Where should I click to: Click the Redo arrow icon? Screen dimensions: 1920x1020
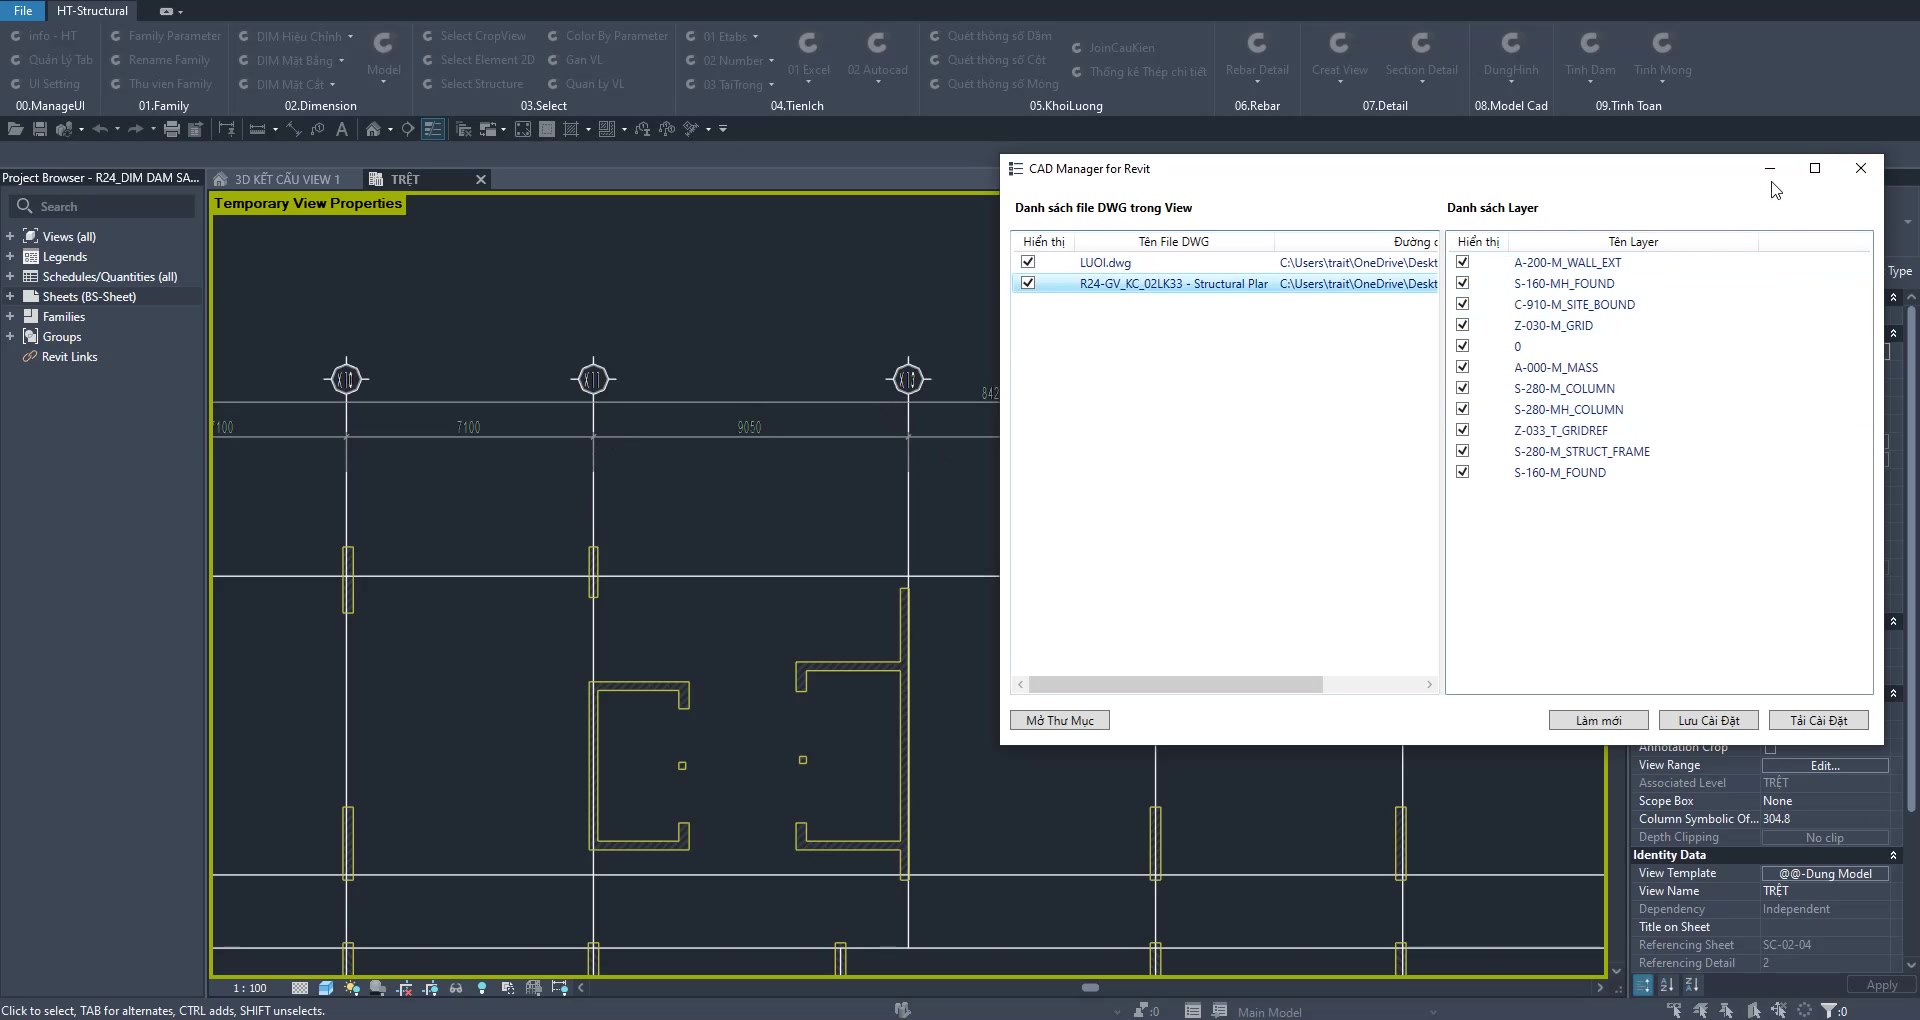click(135, 129)
